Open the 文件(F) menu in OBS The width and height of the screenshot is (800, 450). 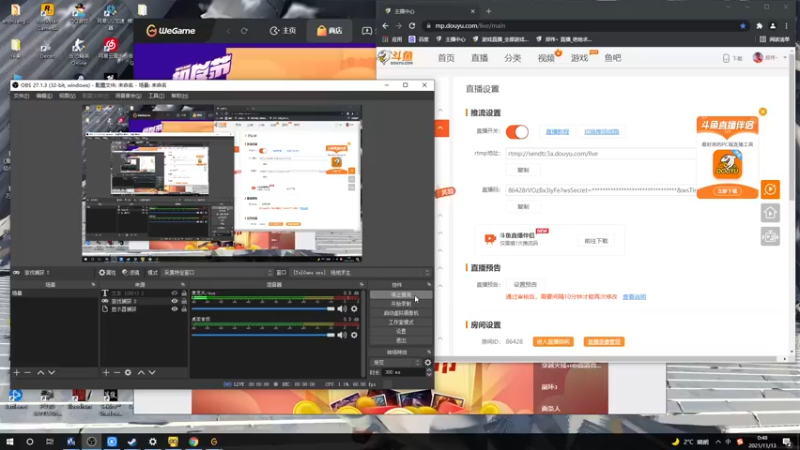21,96
